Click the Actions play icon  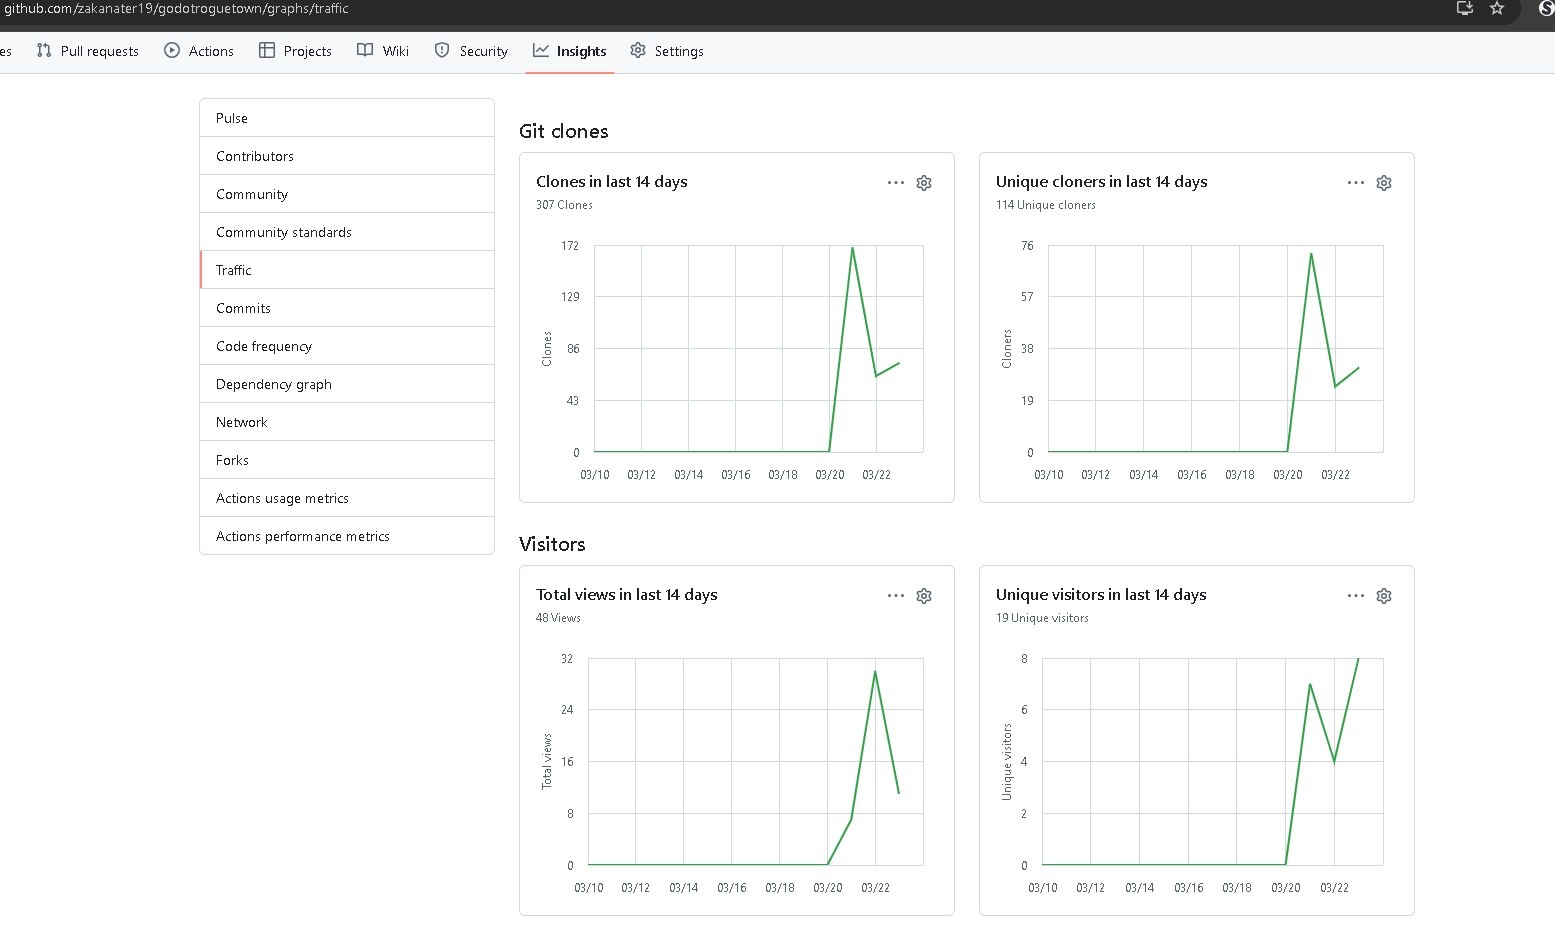pos(172,50)
